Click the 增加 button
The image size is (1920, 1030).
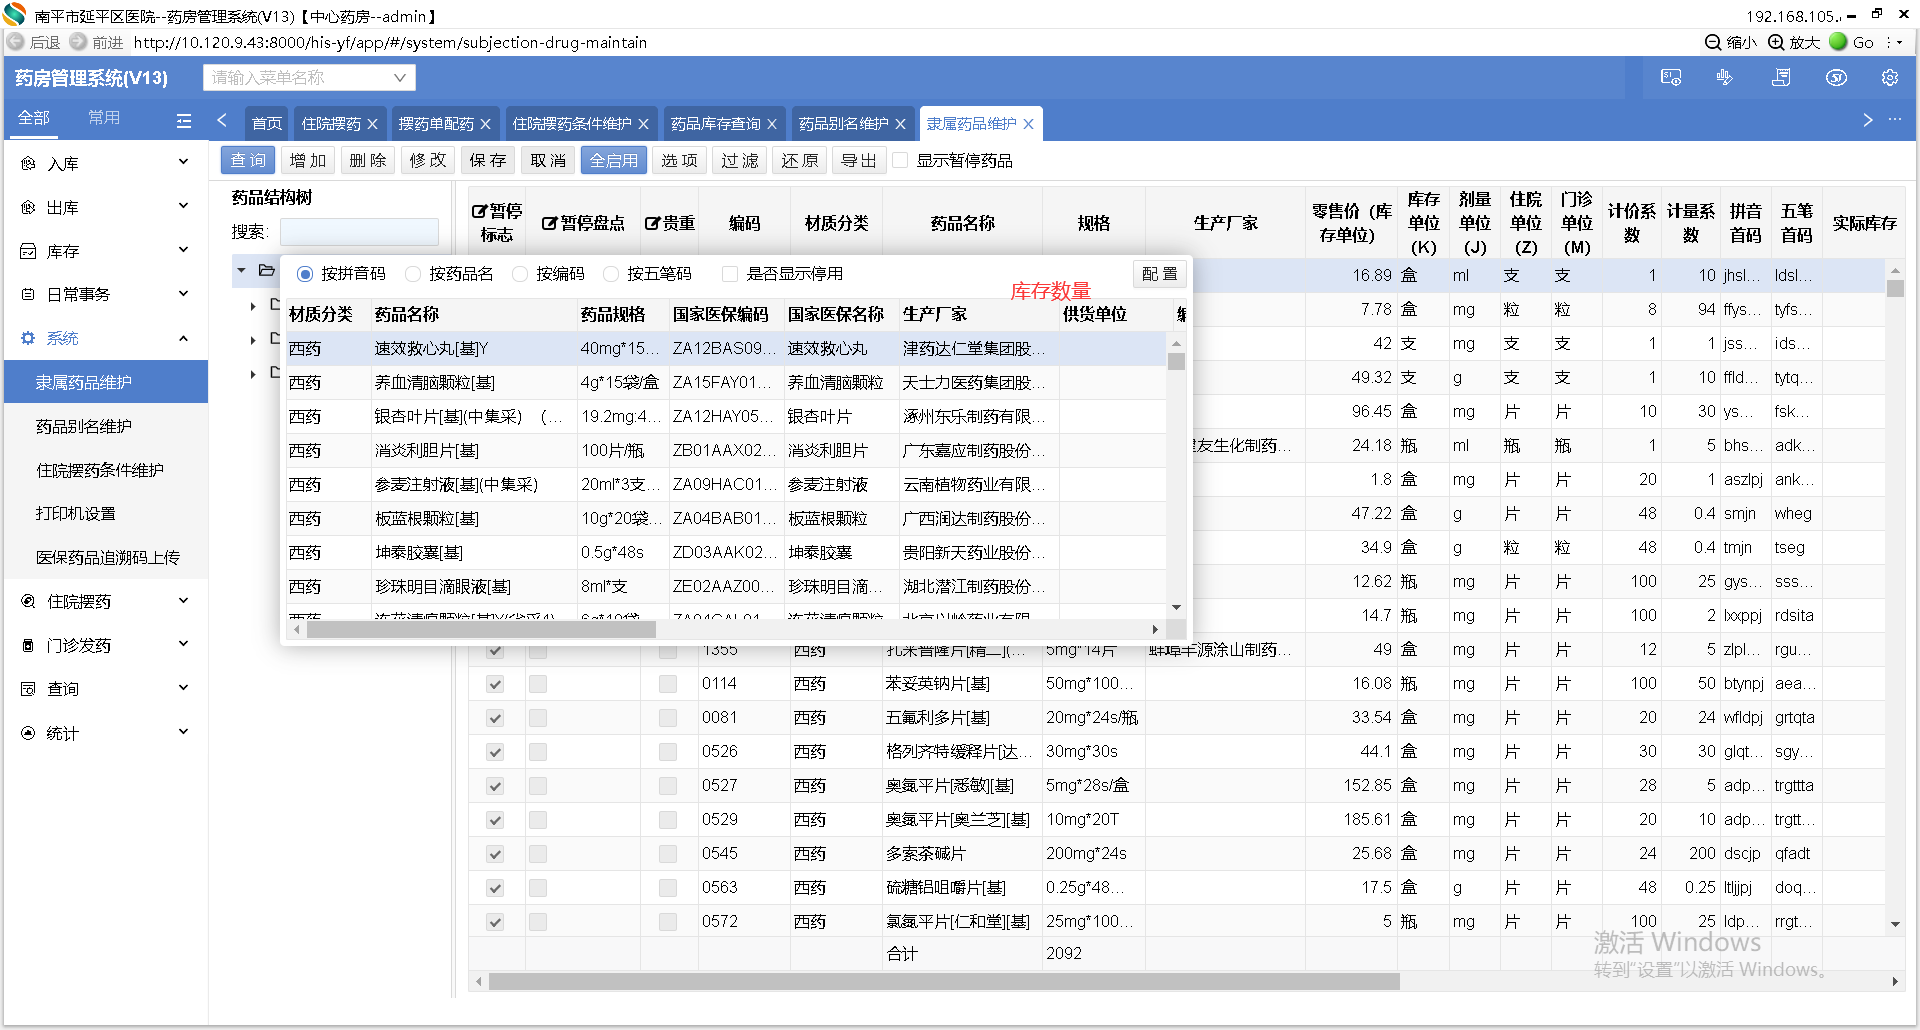[308, 160]
